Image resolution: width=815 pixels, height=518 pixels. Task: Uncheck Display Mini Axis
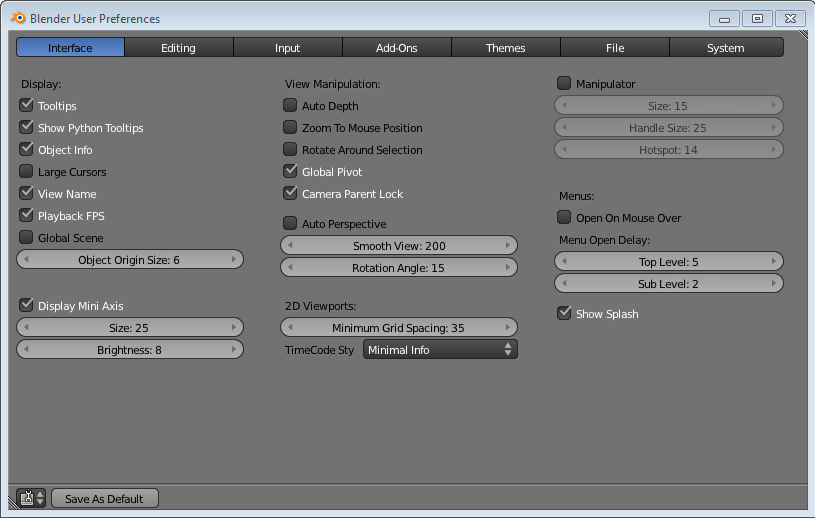point(26,305)
